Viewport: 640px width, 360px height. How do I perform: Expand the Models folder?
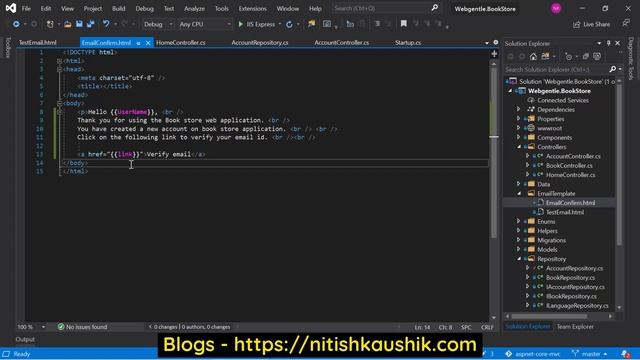pos(518,249)
